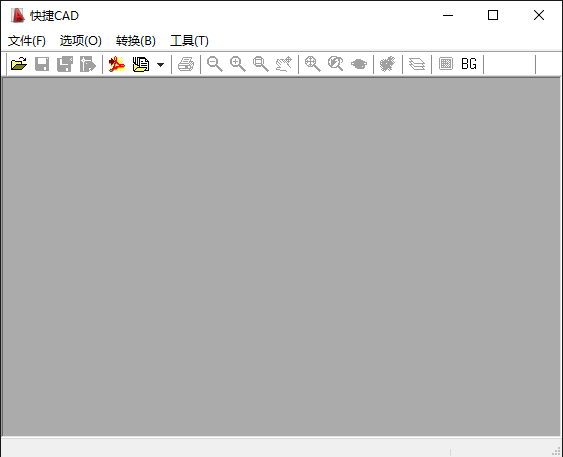Image resolution: width=563 pixels, height=457 pixels.
Task: Click the zoom previous magnifier icon
Action: point(336,64)
